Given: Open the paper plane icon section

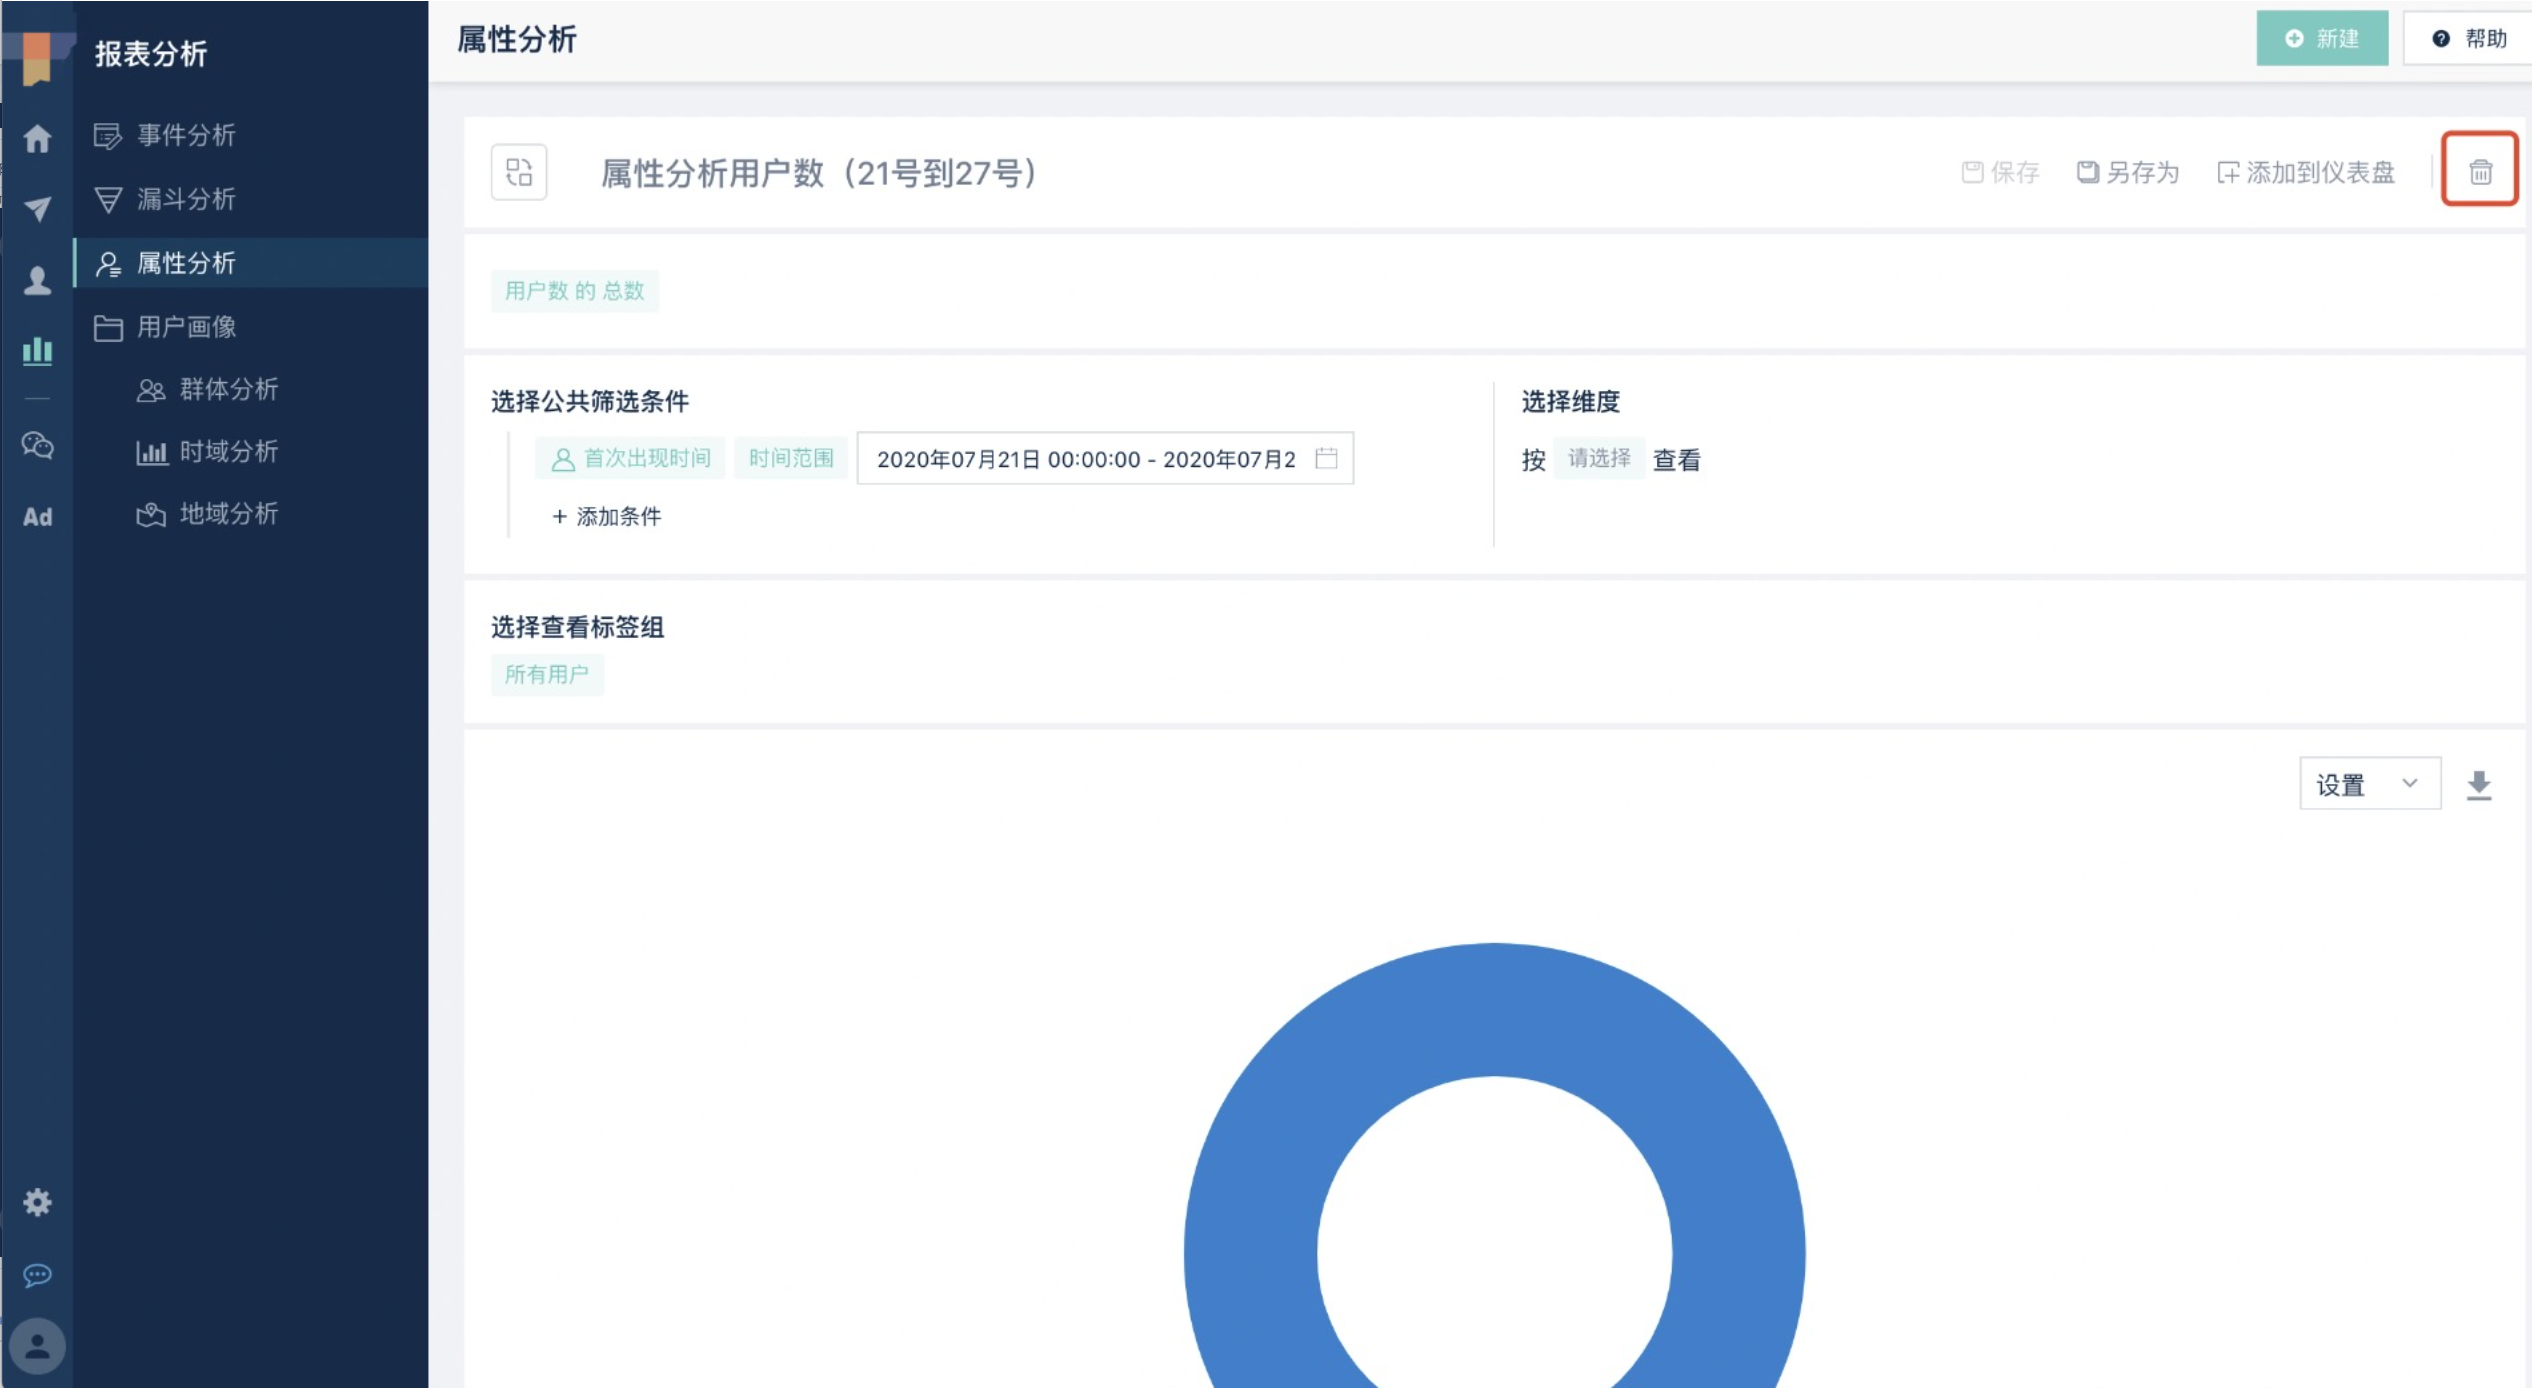Looking at the screenshot, I should point(37,208).
